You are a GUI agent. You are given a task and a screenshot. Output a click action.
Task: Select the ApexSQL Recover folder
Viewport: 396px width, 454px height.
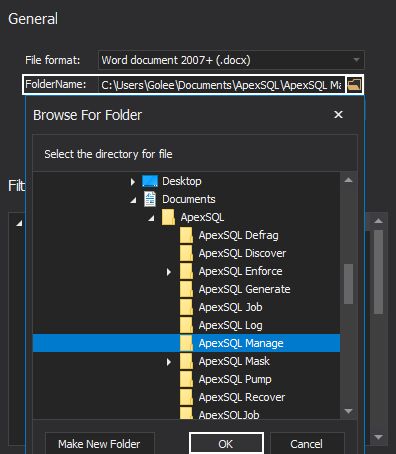tap(242, 397)
